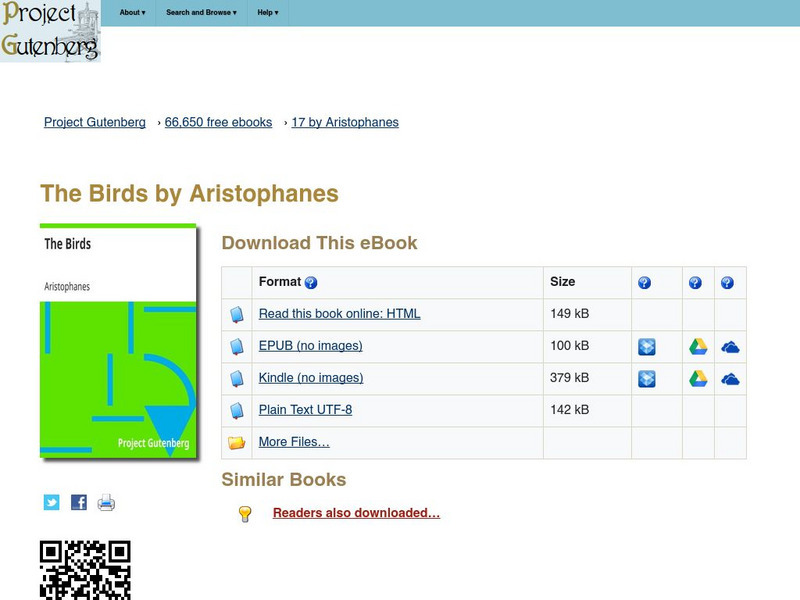Open Readers also downloaded… link

pos(357,513)
